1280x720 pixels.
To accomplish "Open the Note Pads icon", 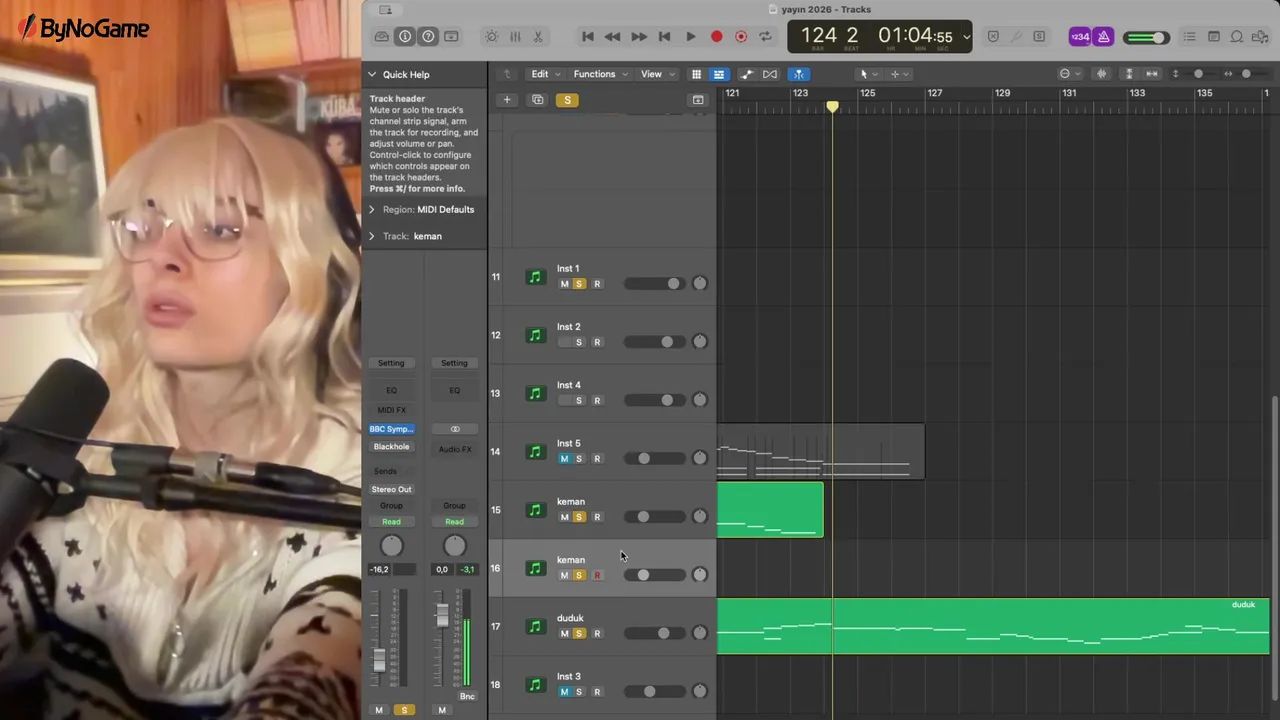I will (x=1213, y=36).
